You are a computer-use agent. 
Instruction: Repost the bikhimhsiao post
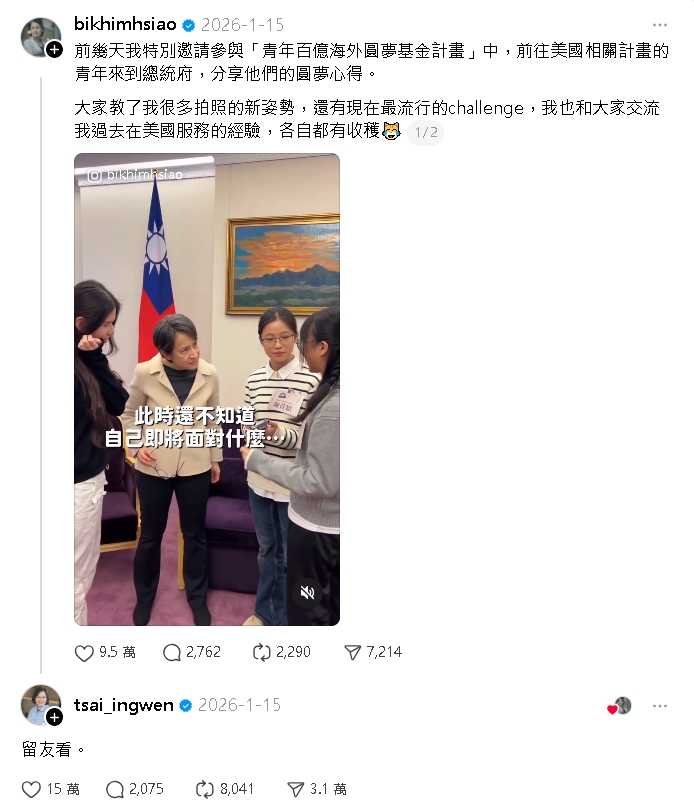click(261, 652)
